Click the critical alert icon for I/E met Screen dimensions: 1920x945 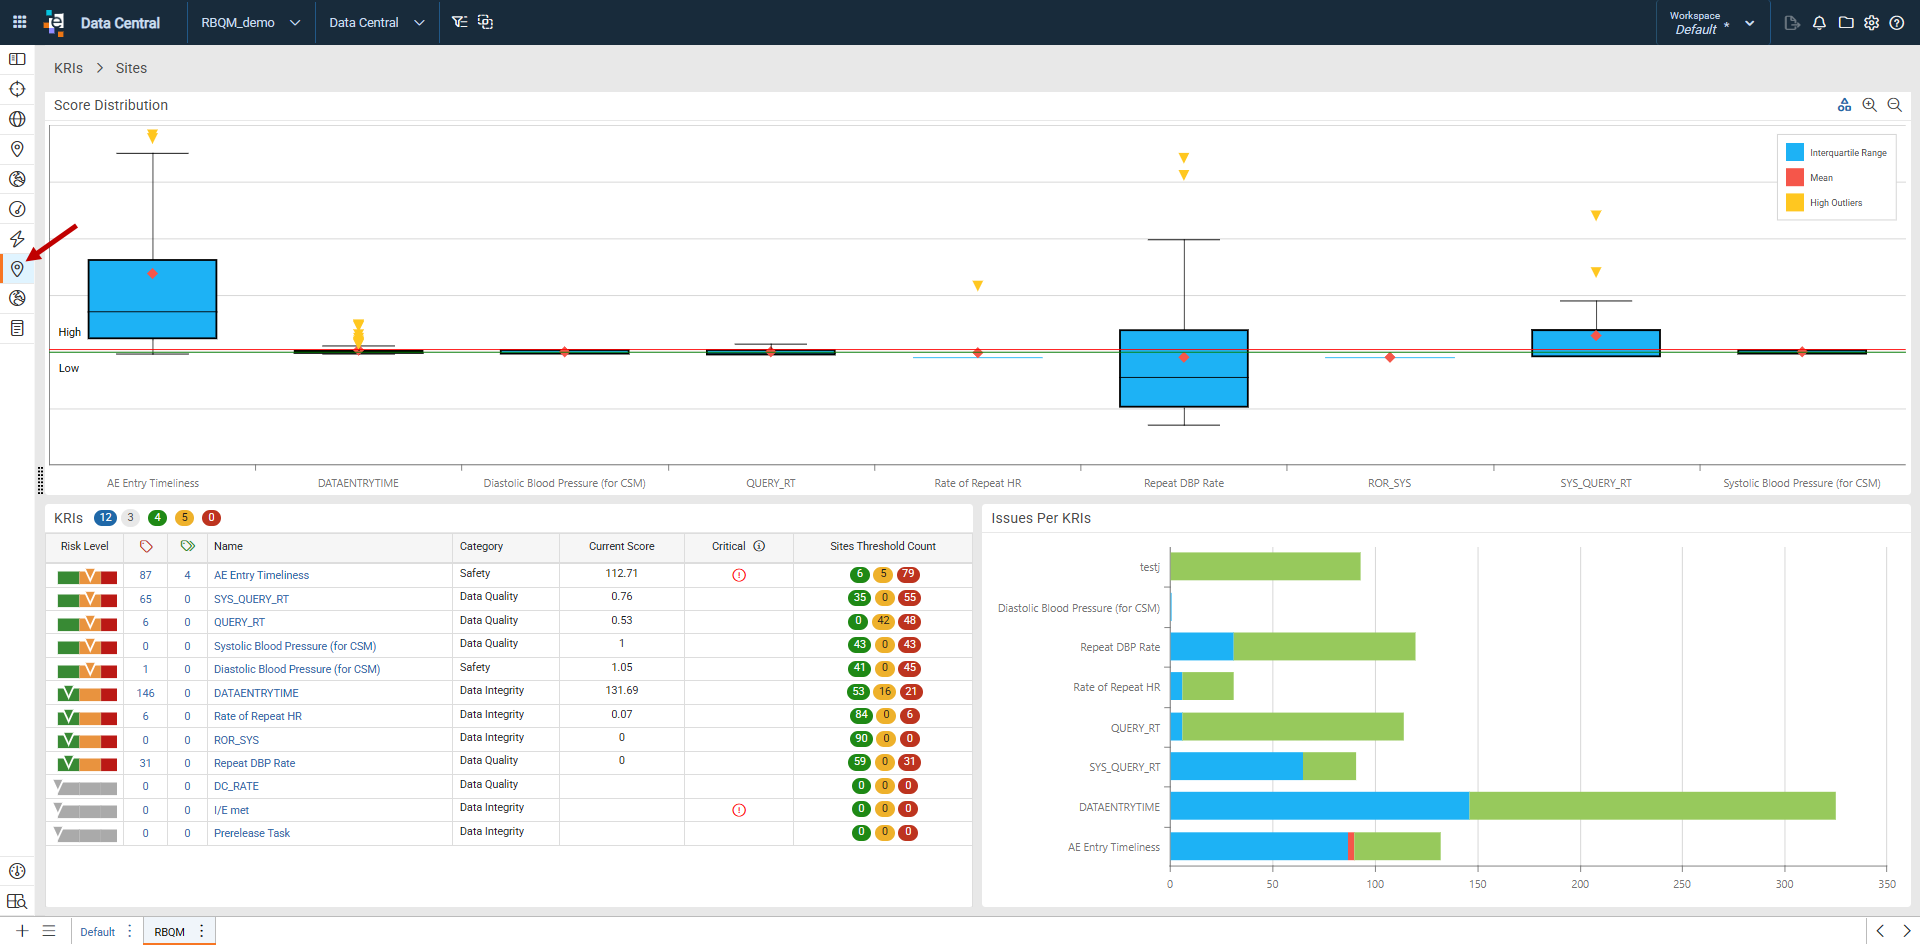coord(739,810)
